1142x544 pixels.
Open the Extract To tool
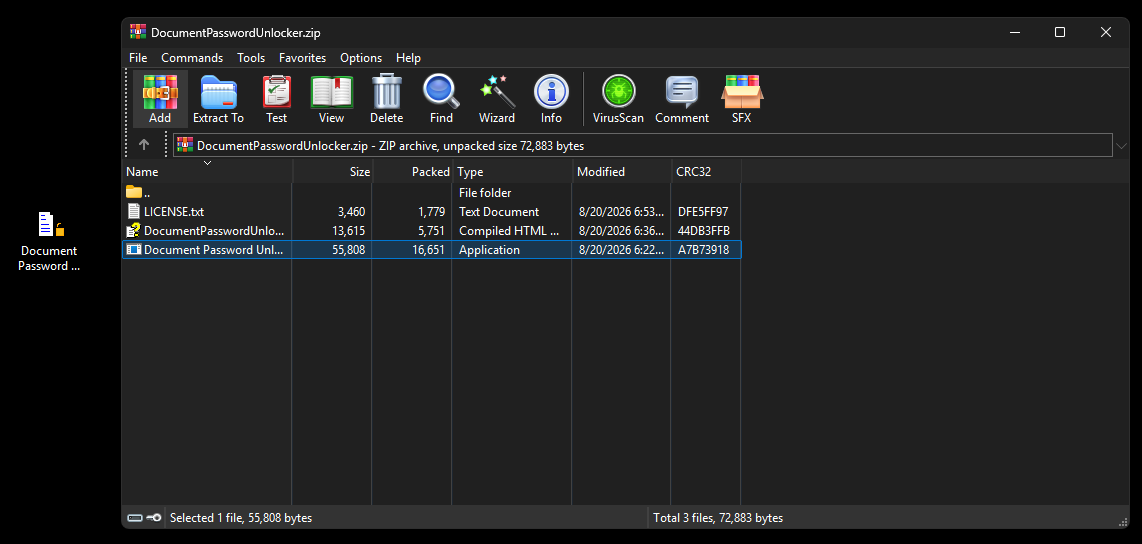[x=218, y=99]
